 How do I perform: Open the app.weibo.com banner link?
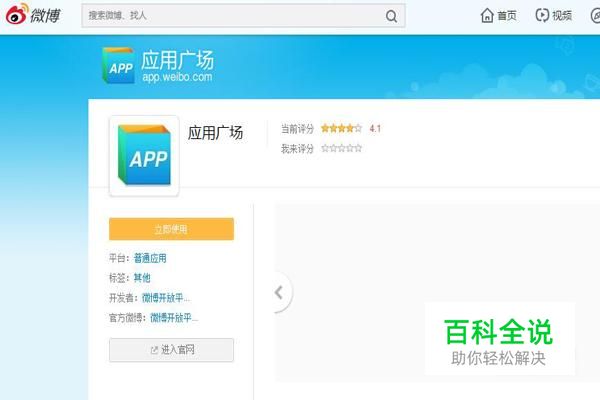177,77
